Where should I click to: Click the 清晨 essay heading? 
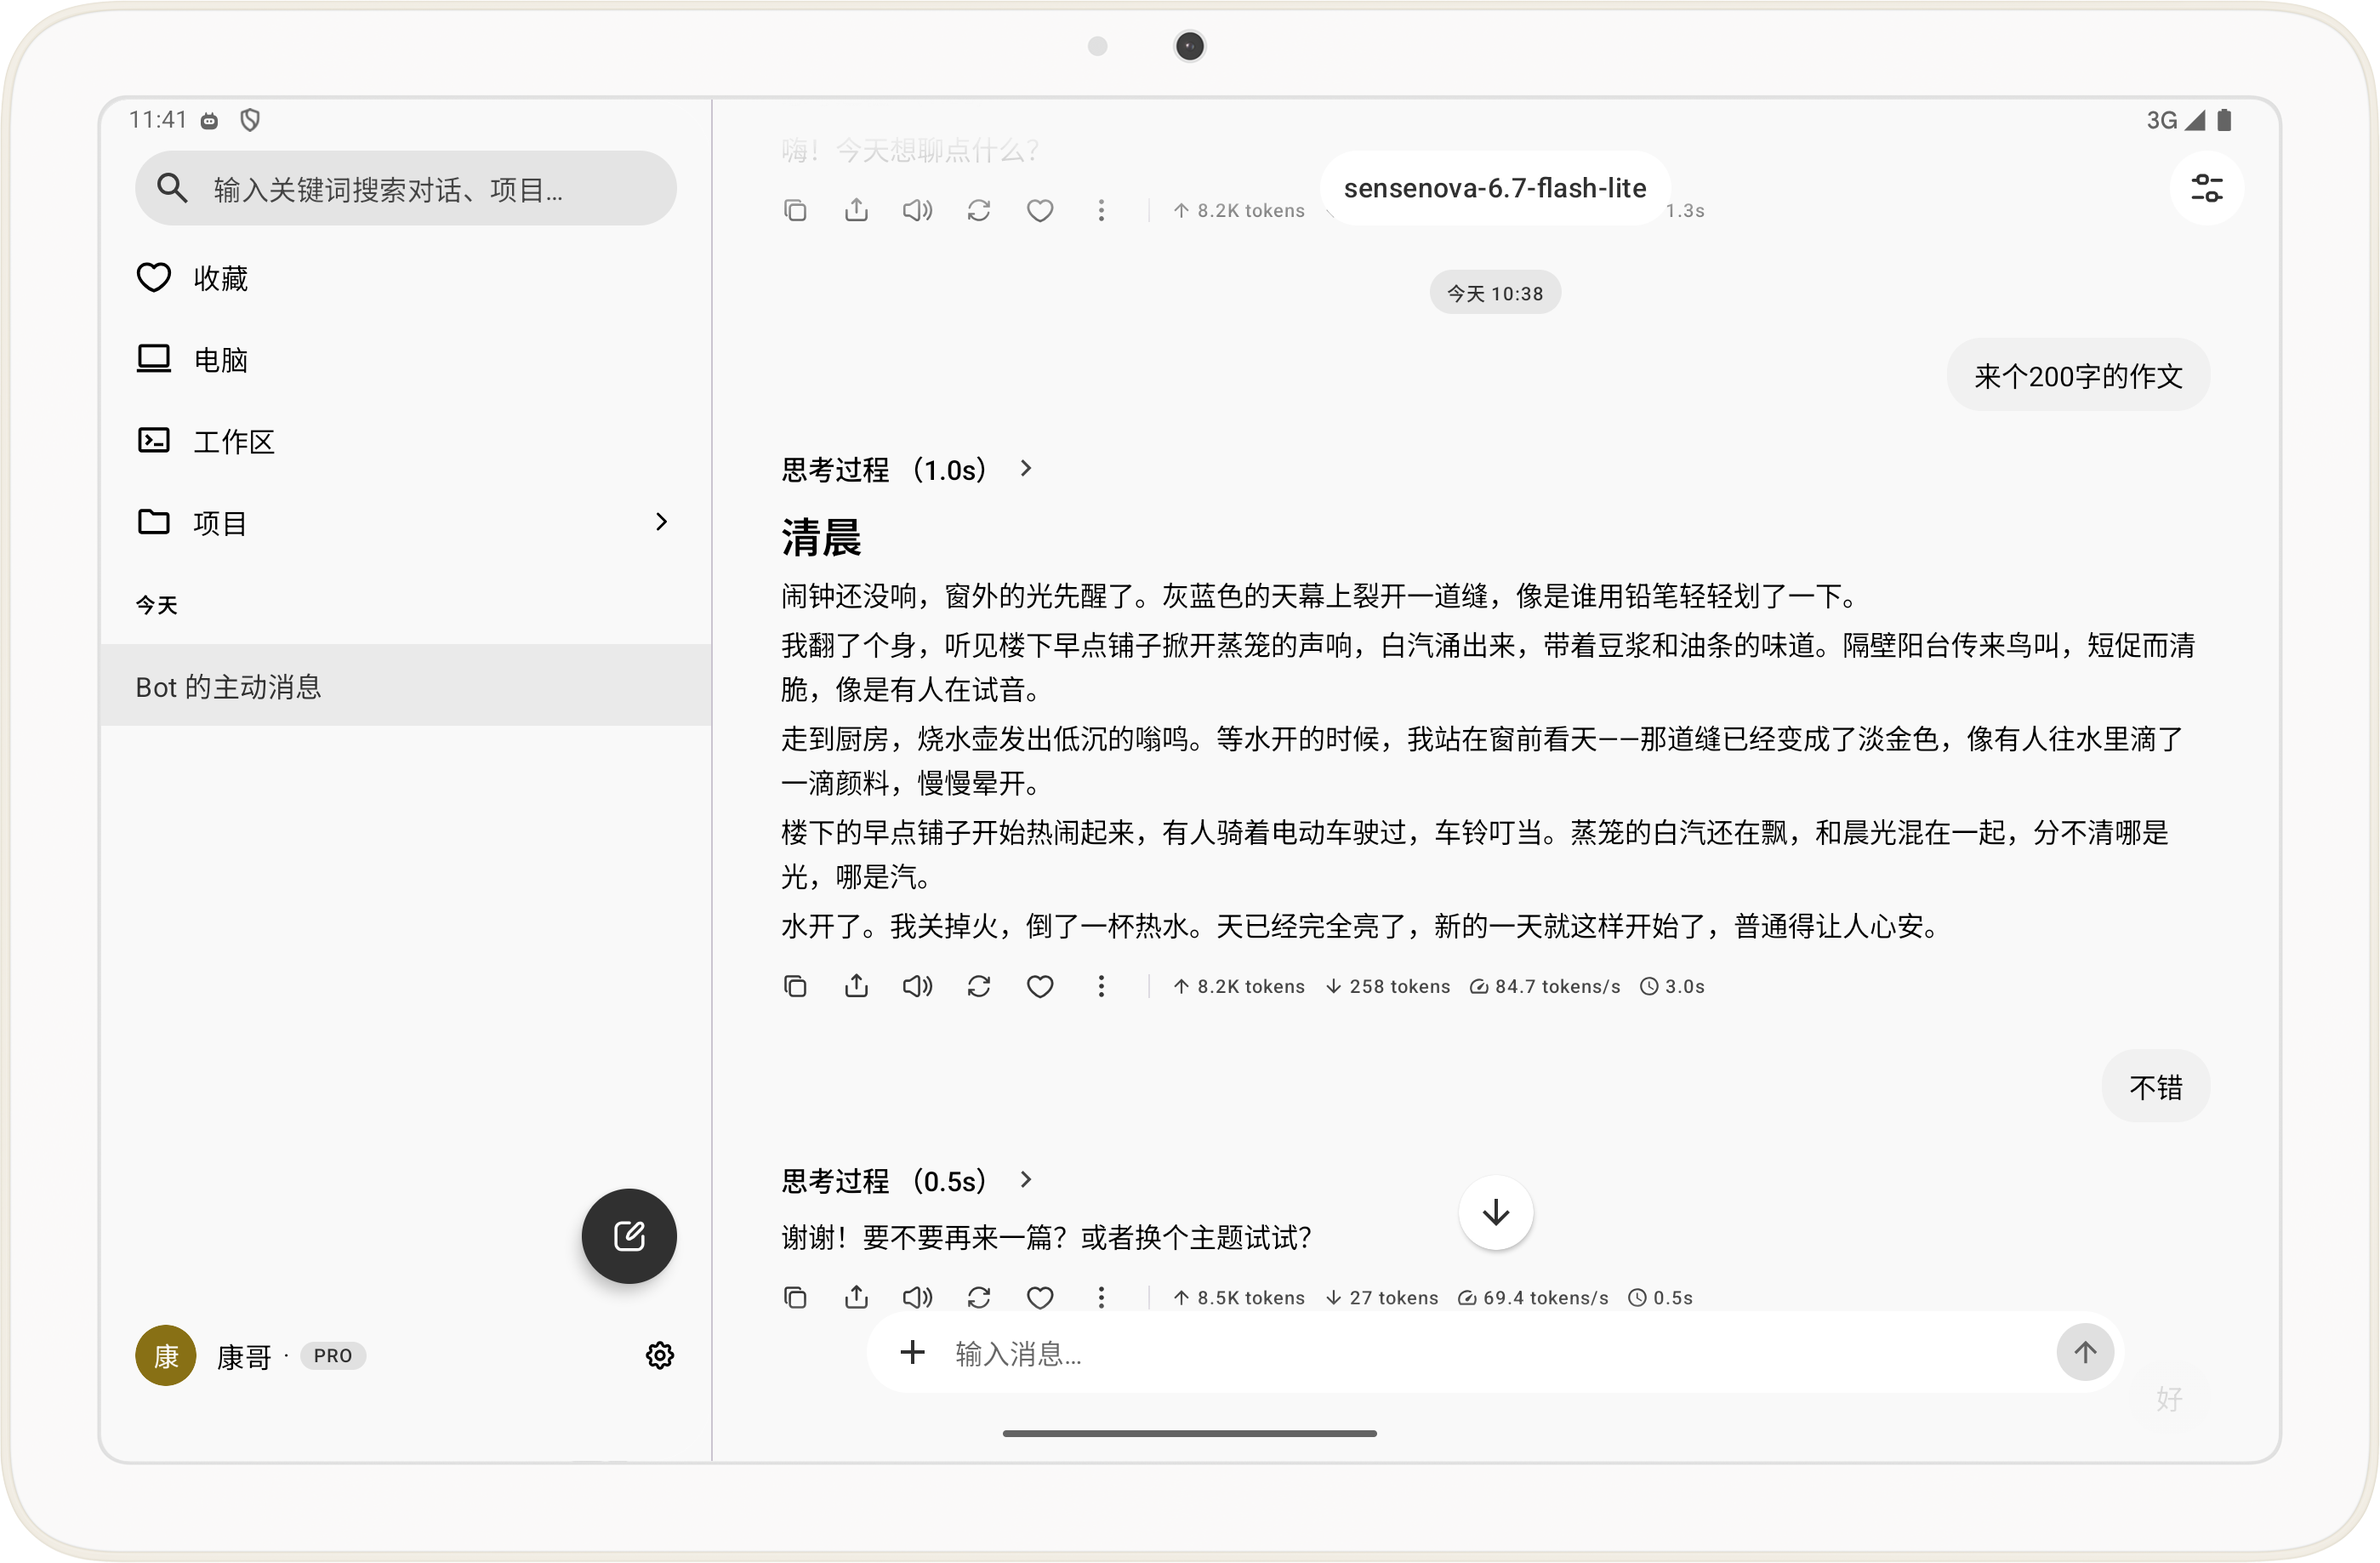point(821,538)
